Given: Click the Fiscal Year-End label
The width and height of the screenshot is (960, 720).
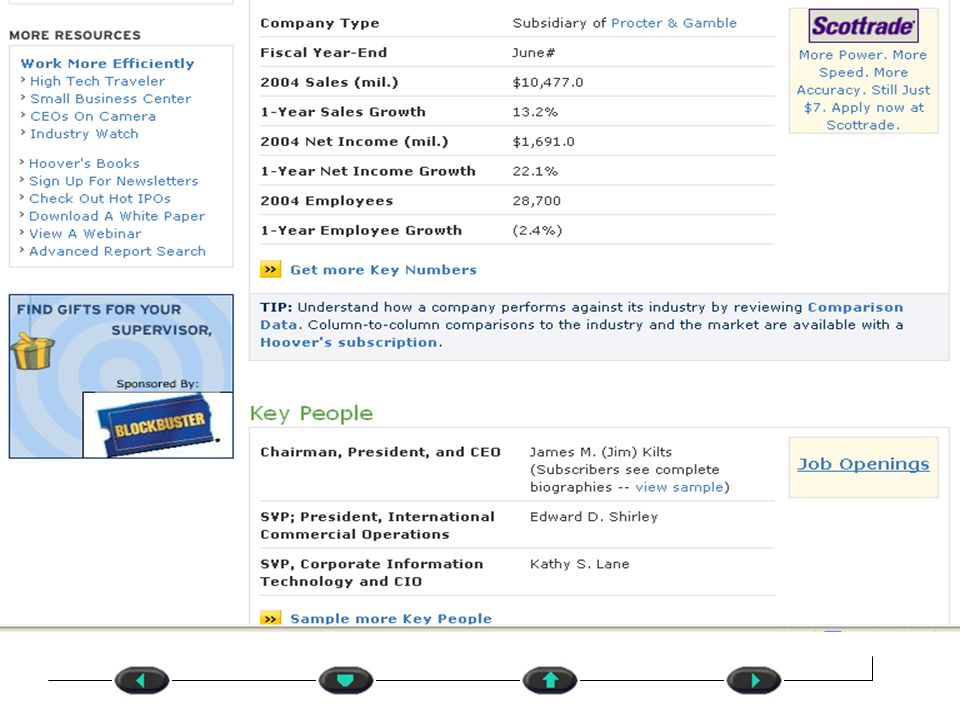Looking at the screenshot, I should click(x=323, y=53).
